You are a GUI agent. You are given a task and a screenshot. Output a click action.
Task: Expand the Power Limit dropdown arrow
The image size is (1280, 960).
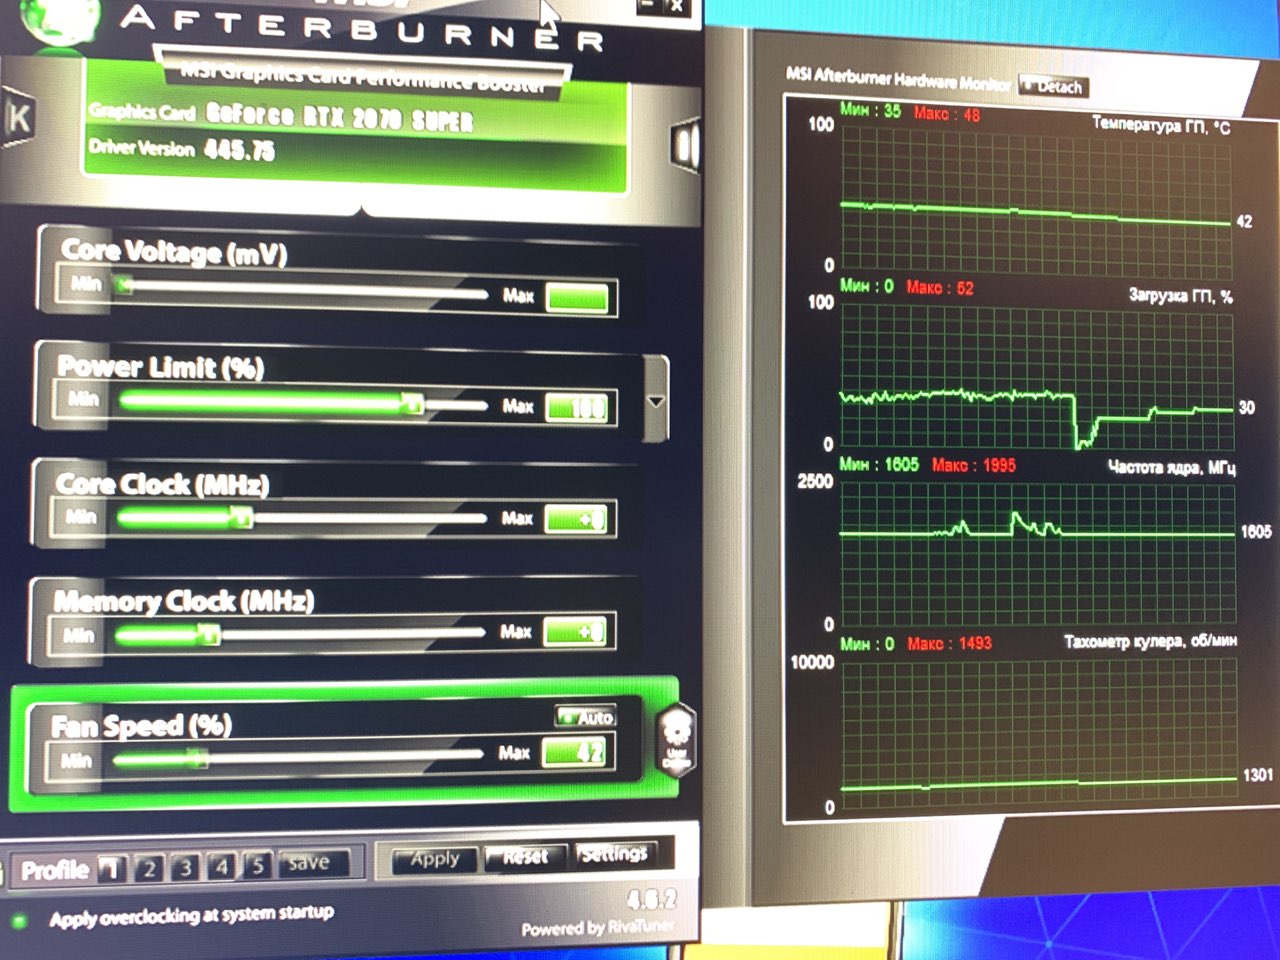click(x=656, y=401)
